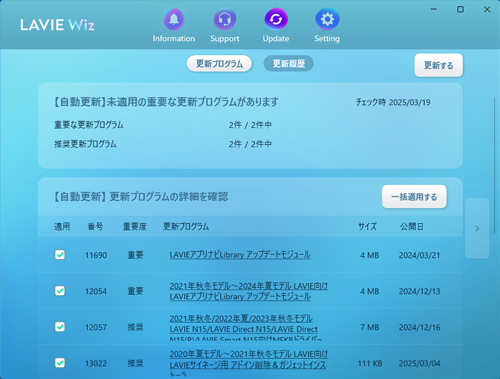The width and height of the screenshot is (500, 379).
Task: Switch to the 更新履歴 tab
Action: tap(289, 64)
